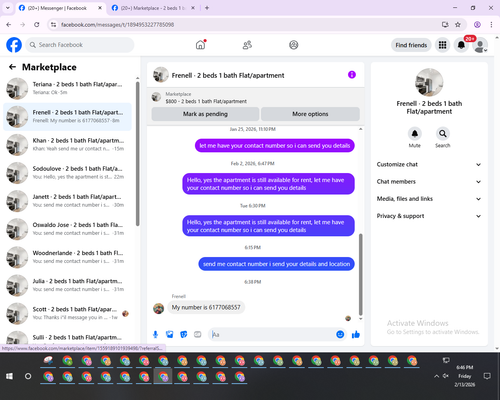Screen dimensions: 500x400
Task: Open the account profile picture menu
Action: (x=480, y=45)
